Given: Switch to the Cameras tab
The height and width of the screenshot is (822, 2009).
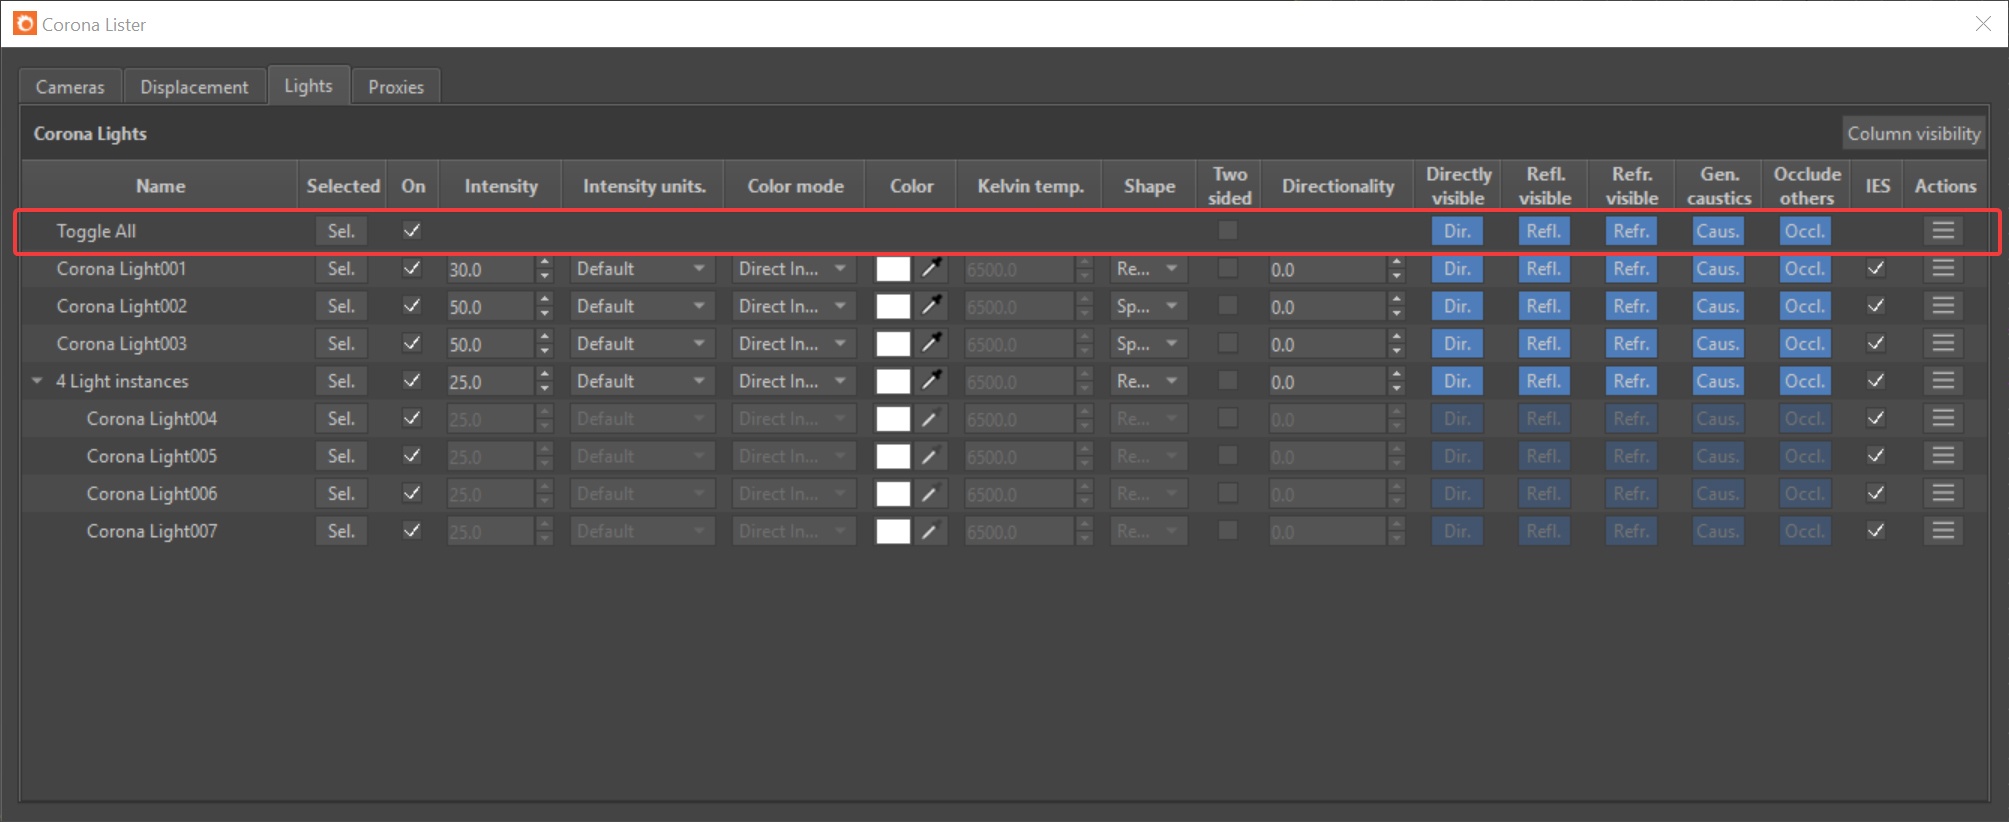Looking at the screenshot, I should pos(70,87).
